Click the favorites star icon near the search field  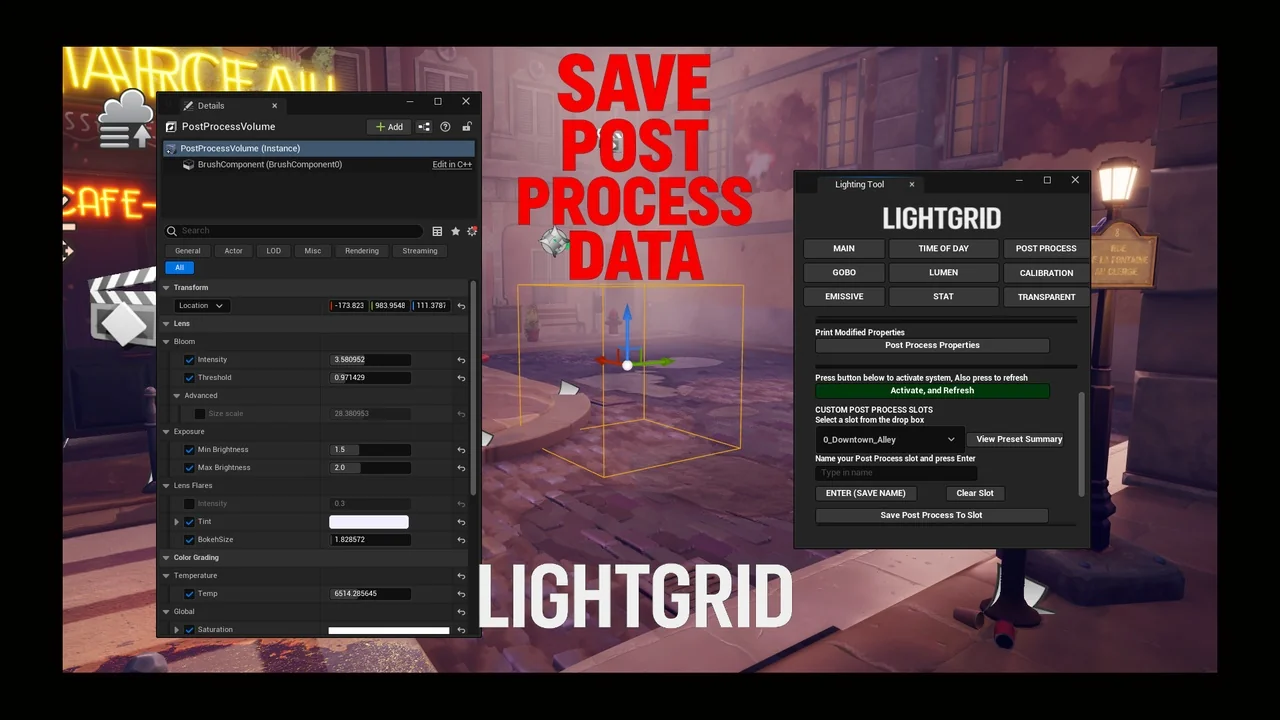click(x=455, y=231)
